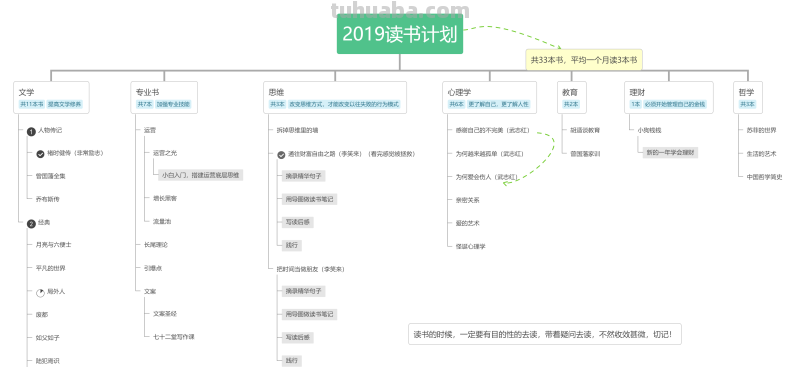
Task: Click the 共7本 label under 专业书
Action: point(144,104)
